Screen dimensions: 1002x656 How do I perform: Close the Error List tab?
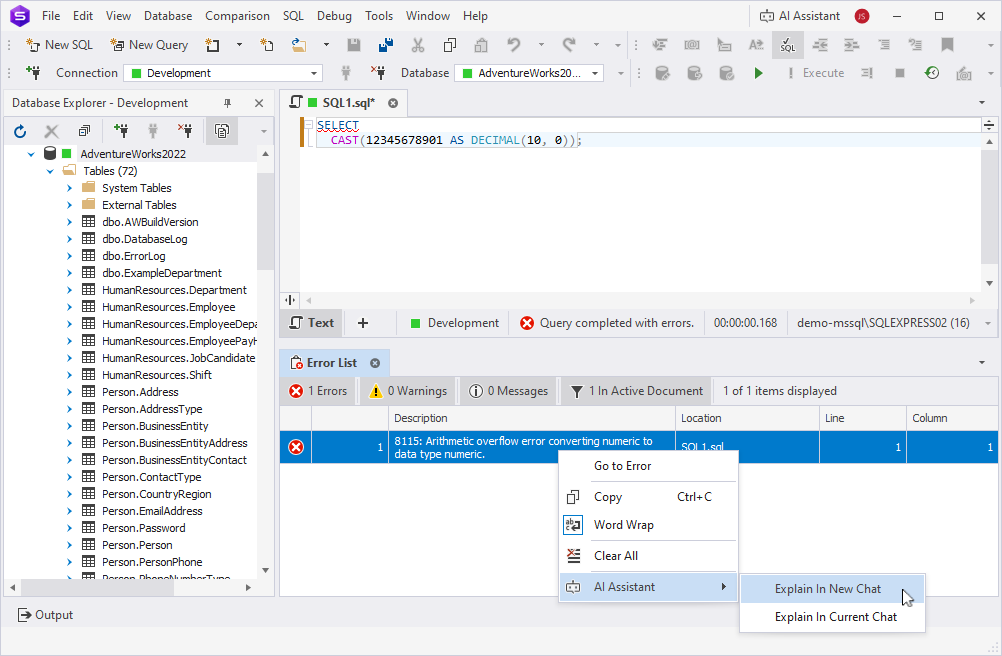pos(375,363)
